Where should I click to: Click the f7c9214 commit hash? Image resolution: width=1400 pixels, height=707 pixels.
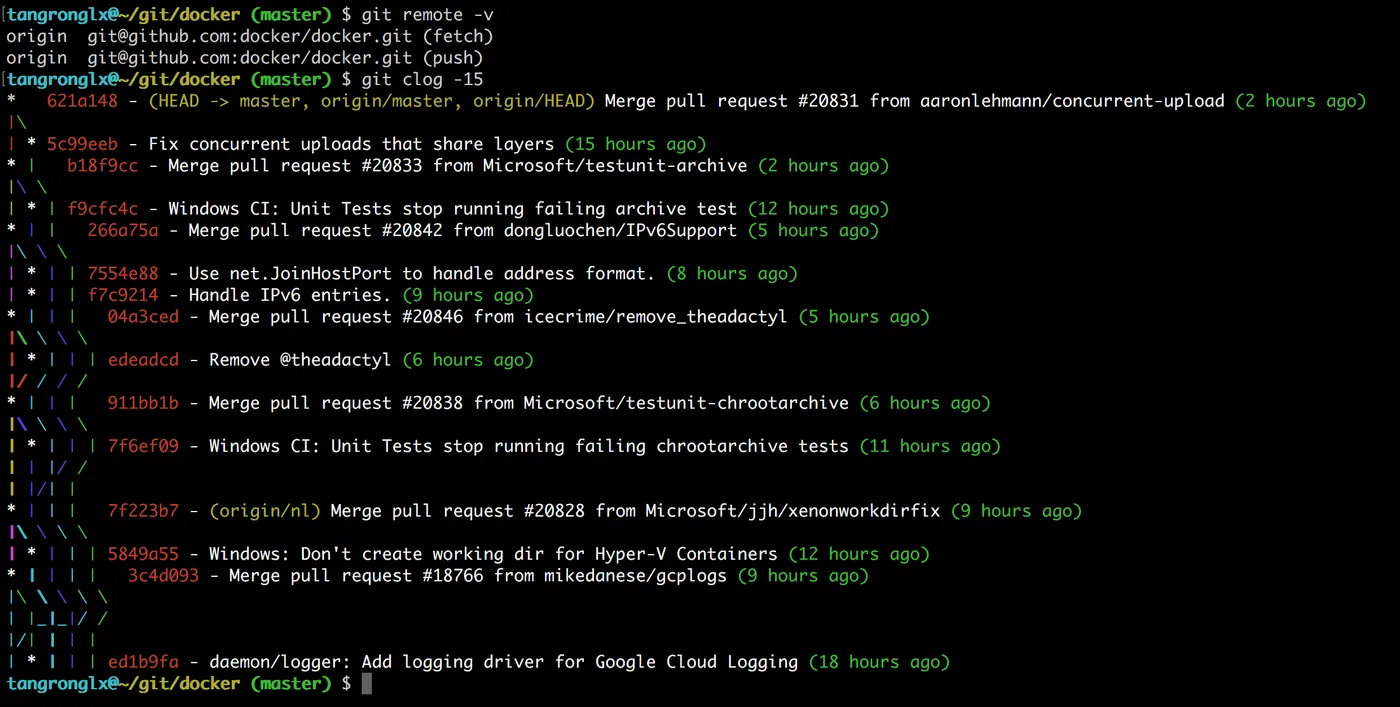(123, 295)
